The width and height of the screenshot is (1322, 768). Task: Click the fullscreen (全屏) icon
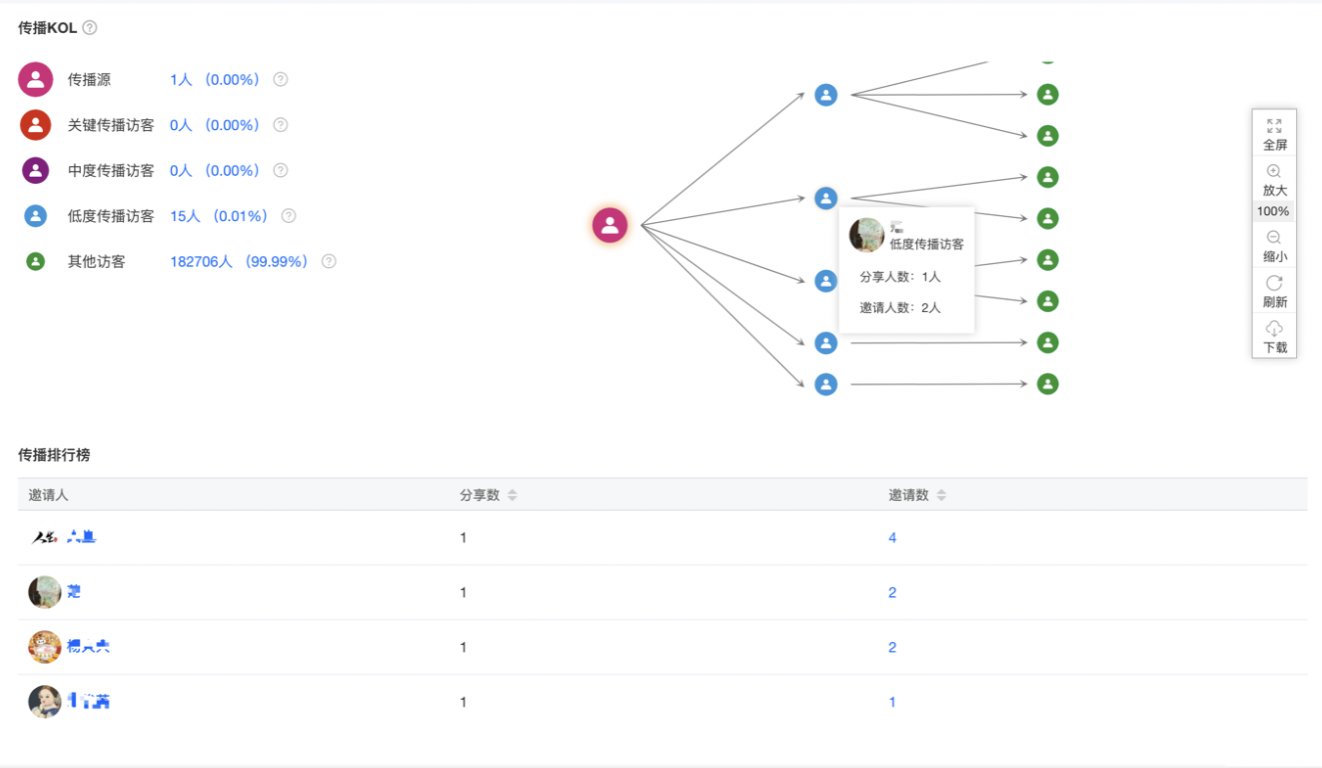[1274, 126]
